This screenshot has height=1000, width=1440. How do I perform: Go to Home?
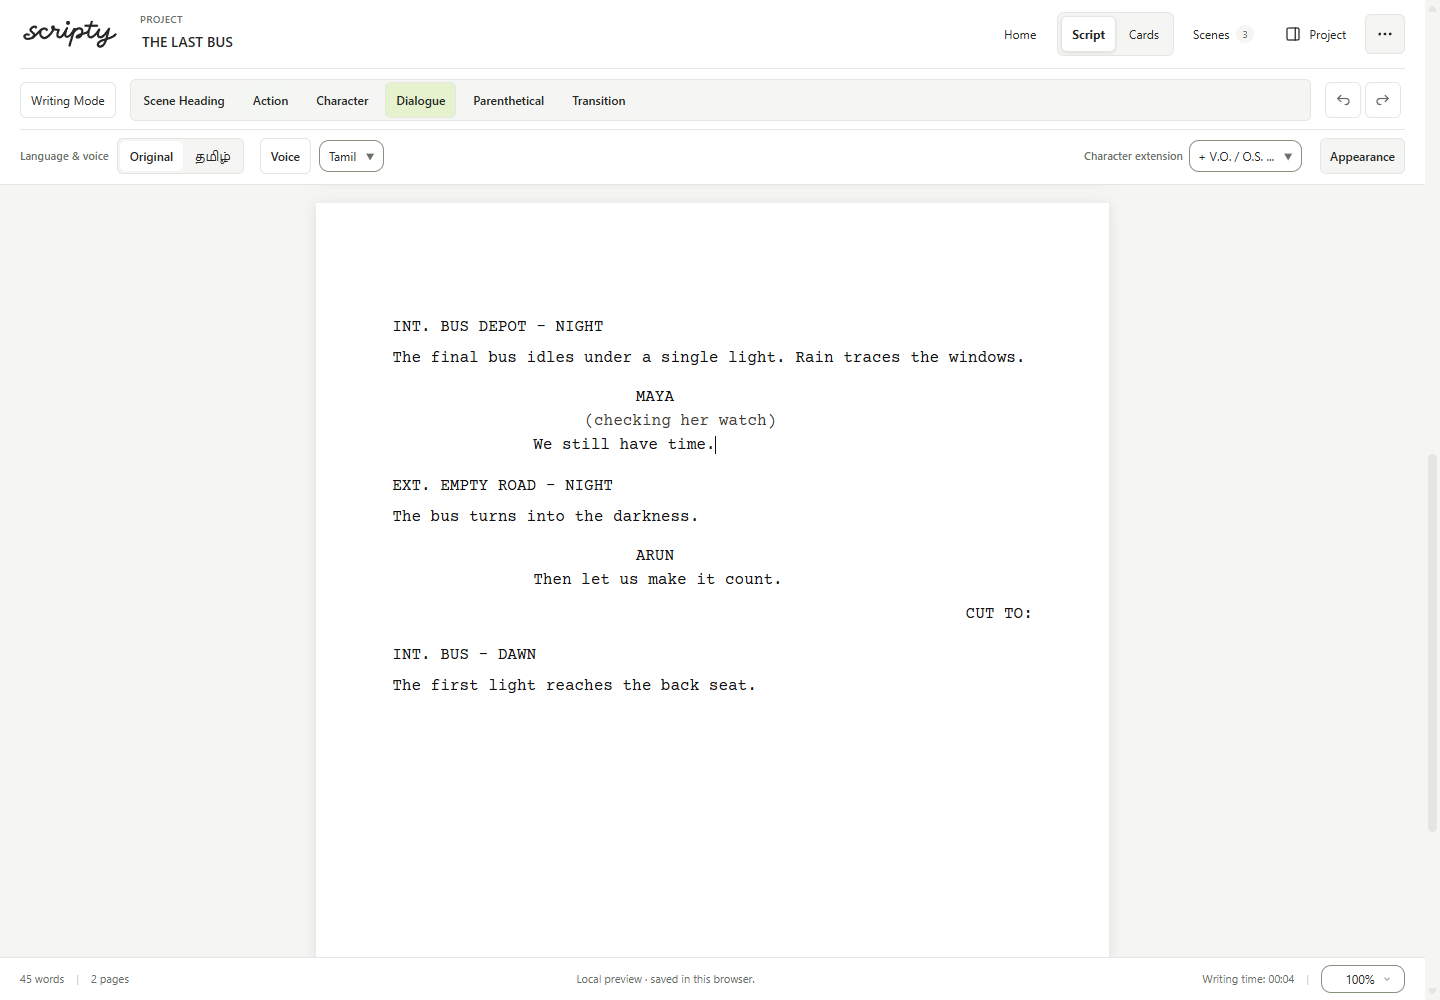point(1020,34)
